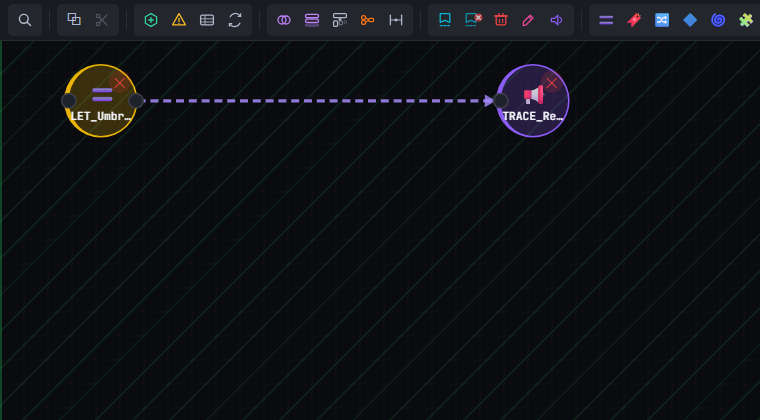Click the orange scissors split icon
Image resolution: width=760 pixels, height=420 pixels.
tap(367, 20)
